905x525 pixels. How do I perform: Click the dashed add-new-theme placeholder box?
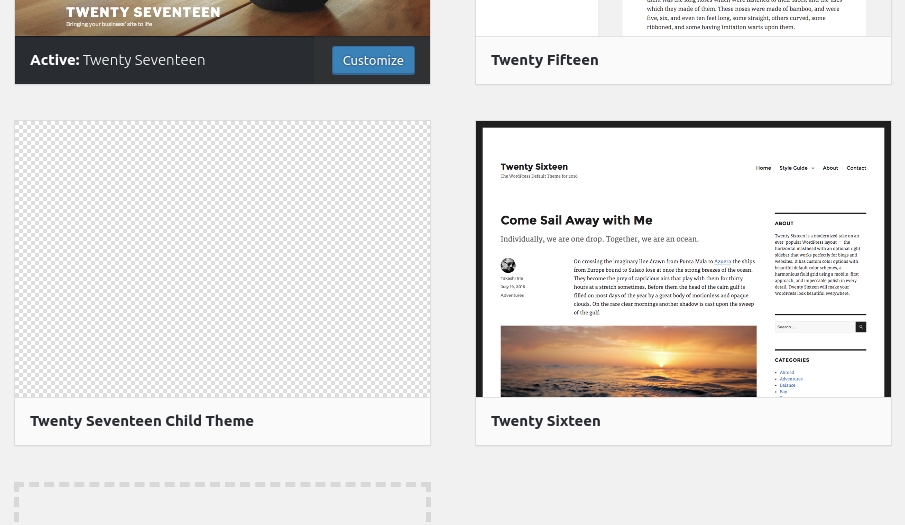click(222, 504)
